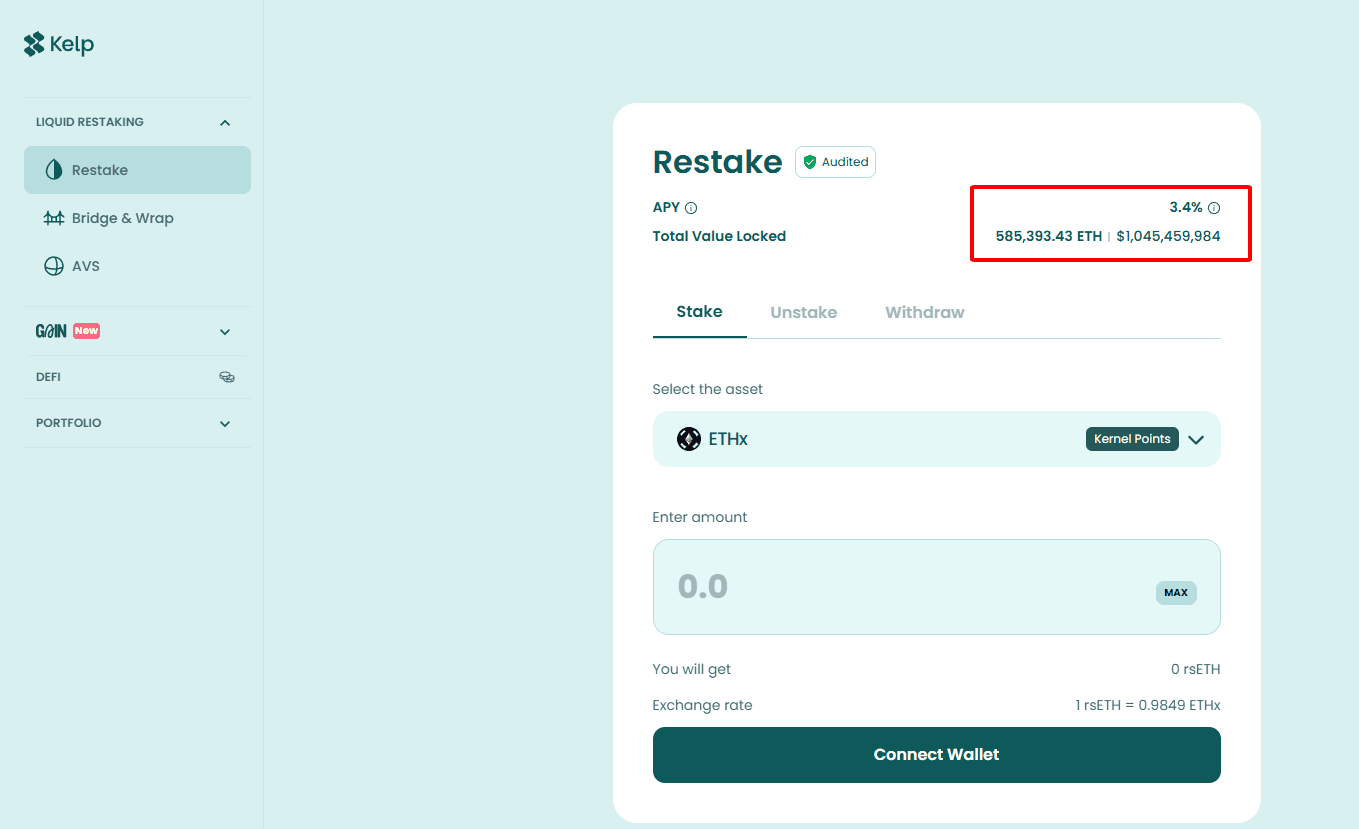Screen dimensions: 1359x829
Task: Expand the Portfolio section chevron
Action: [225, 424]
